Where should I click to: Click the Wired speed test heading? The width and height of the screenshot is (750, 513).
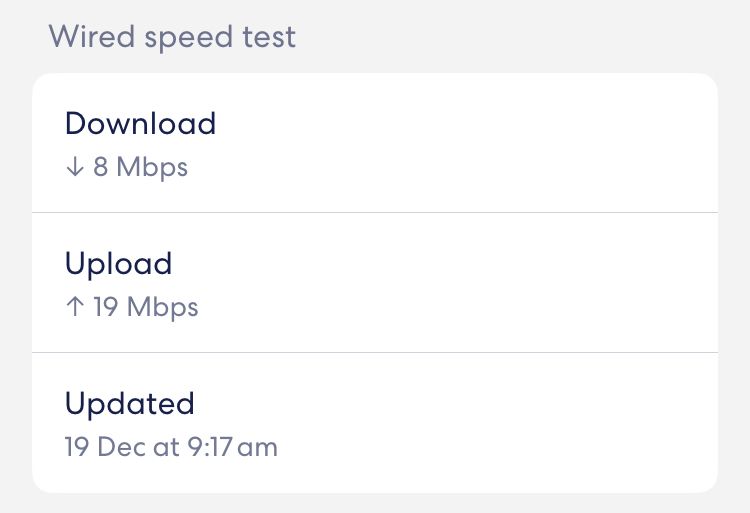click(x=172, y=38)
